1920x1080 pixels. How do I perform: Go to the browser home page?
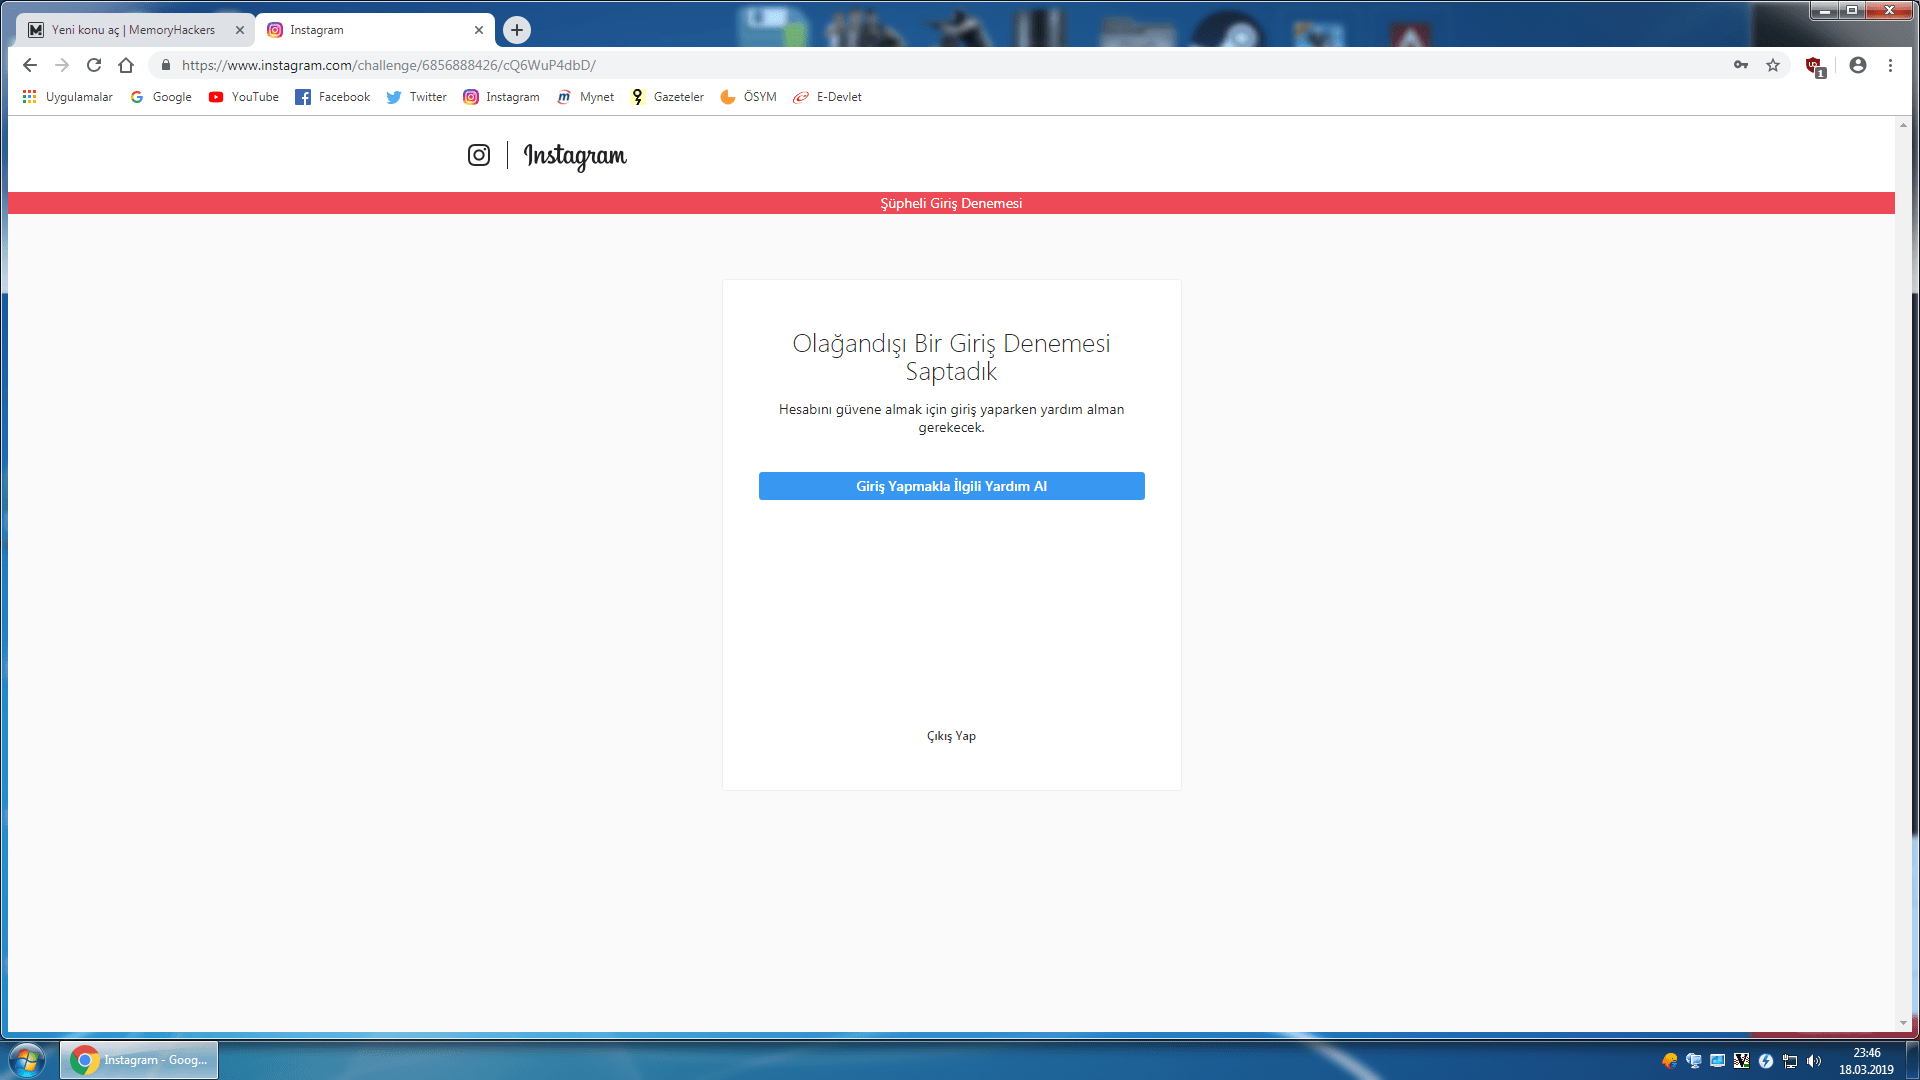coord(126,65)
